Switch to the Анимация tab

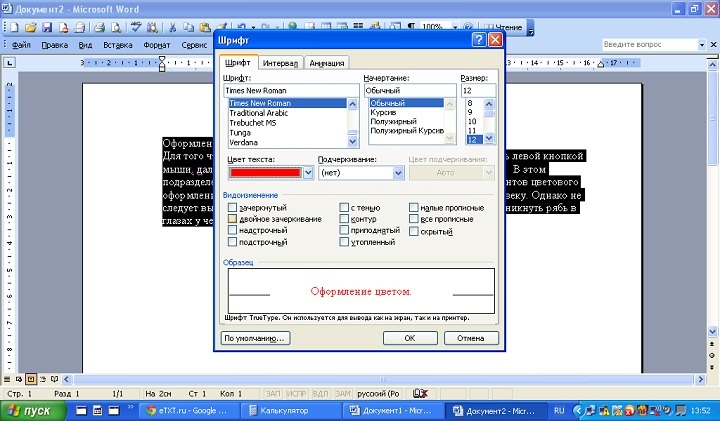(x=326, y=63)
